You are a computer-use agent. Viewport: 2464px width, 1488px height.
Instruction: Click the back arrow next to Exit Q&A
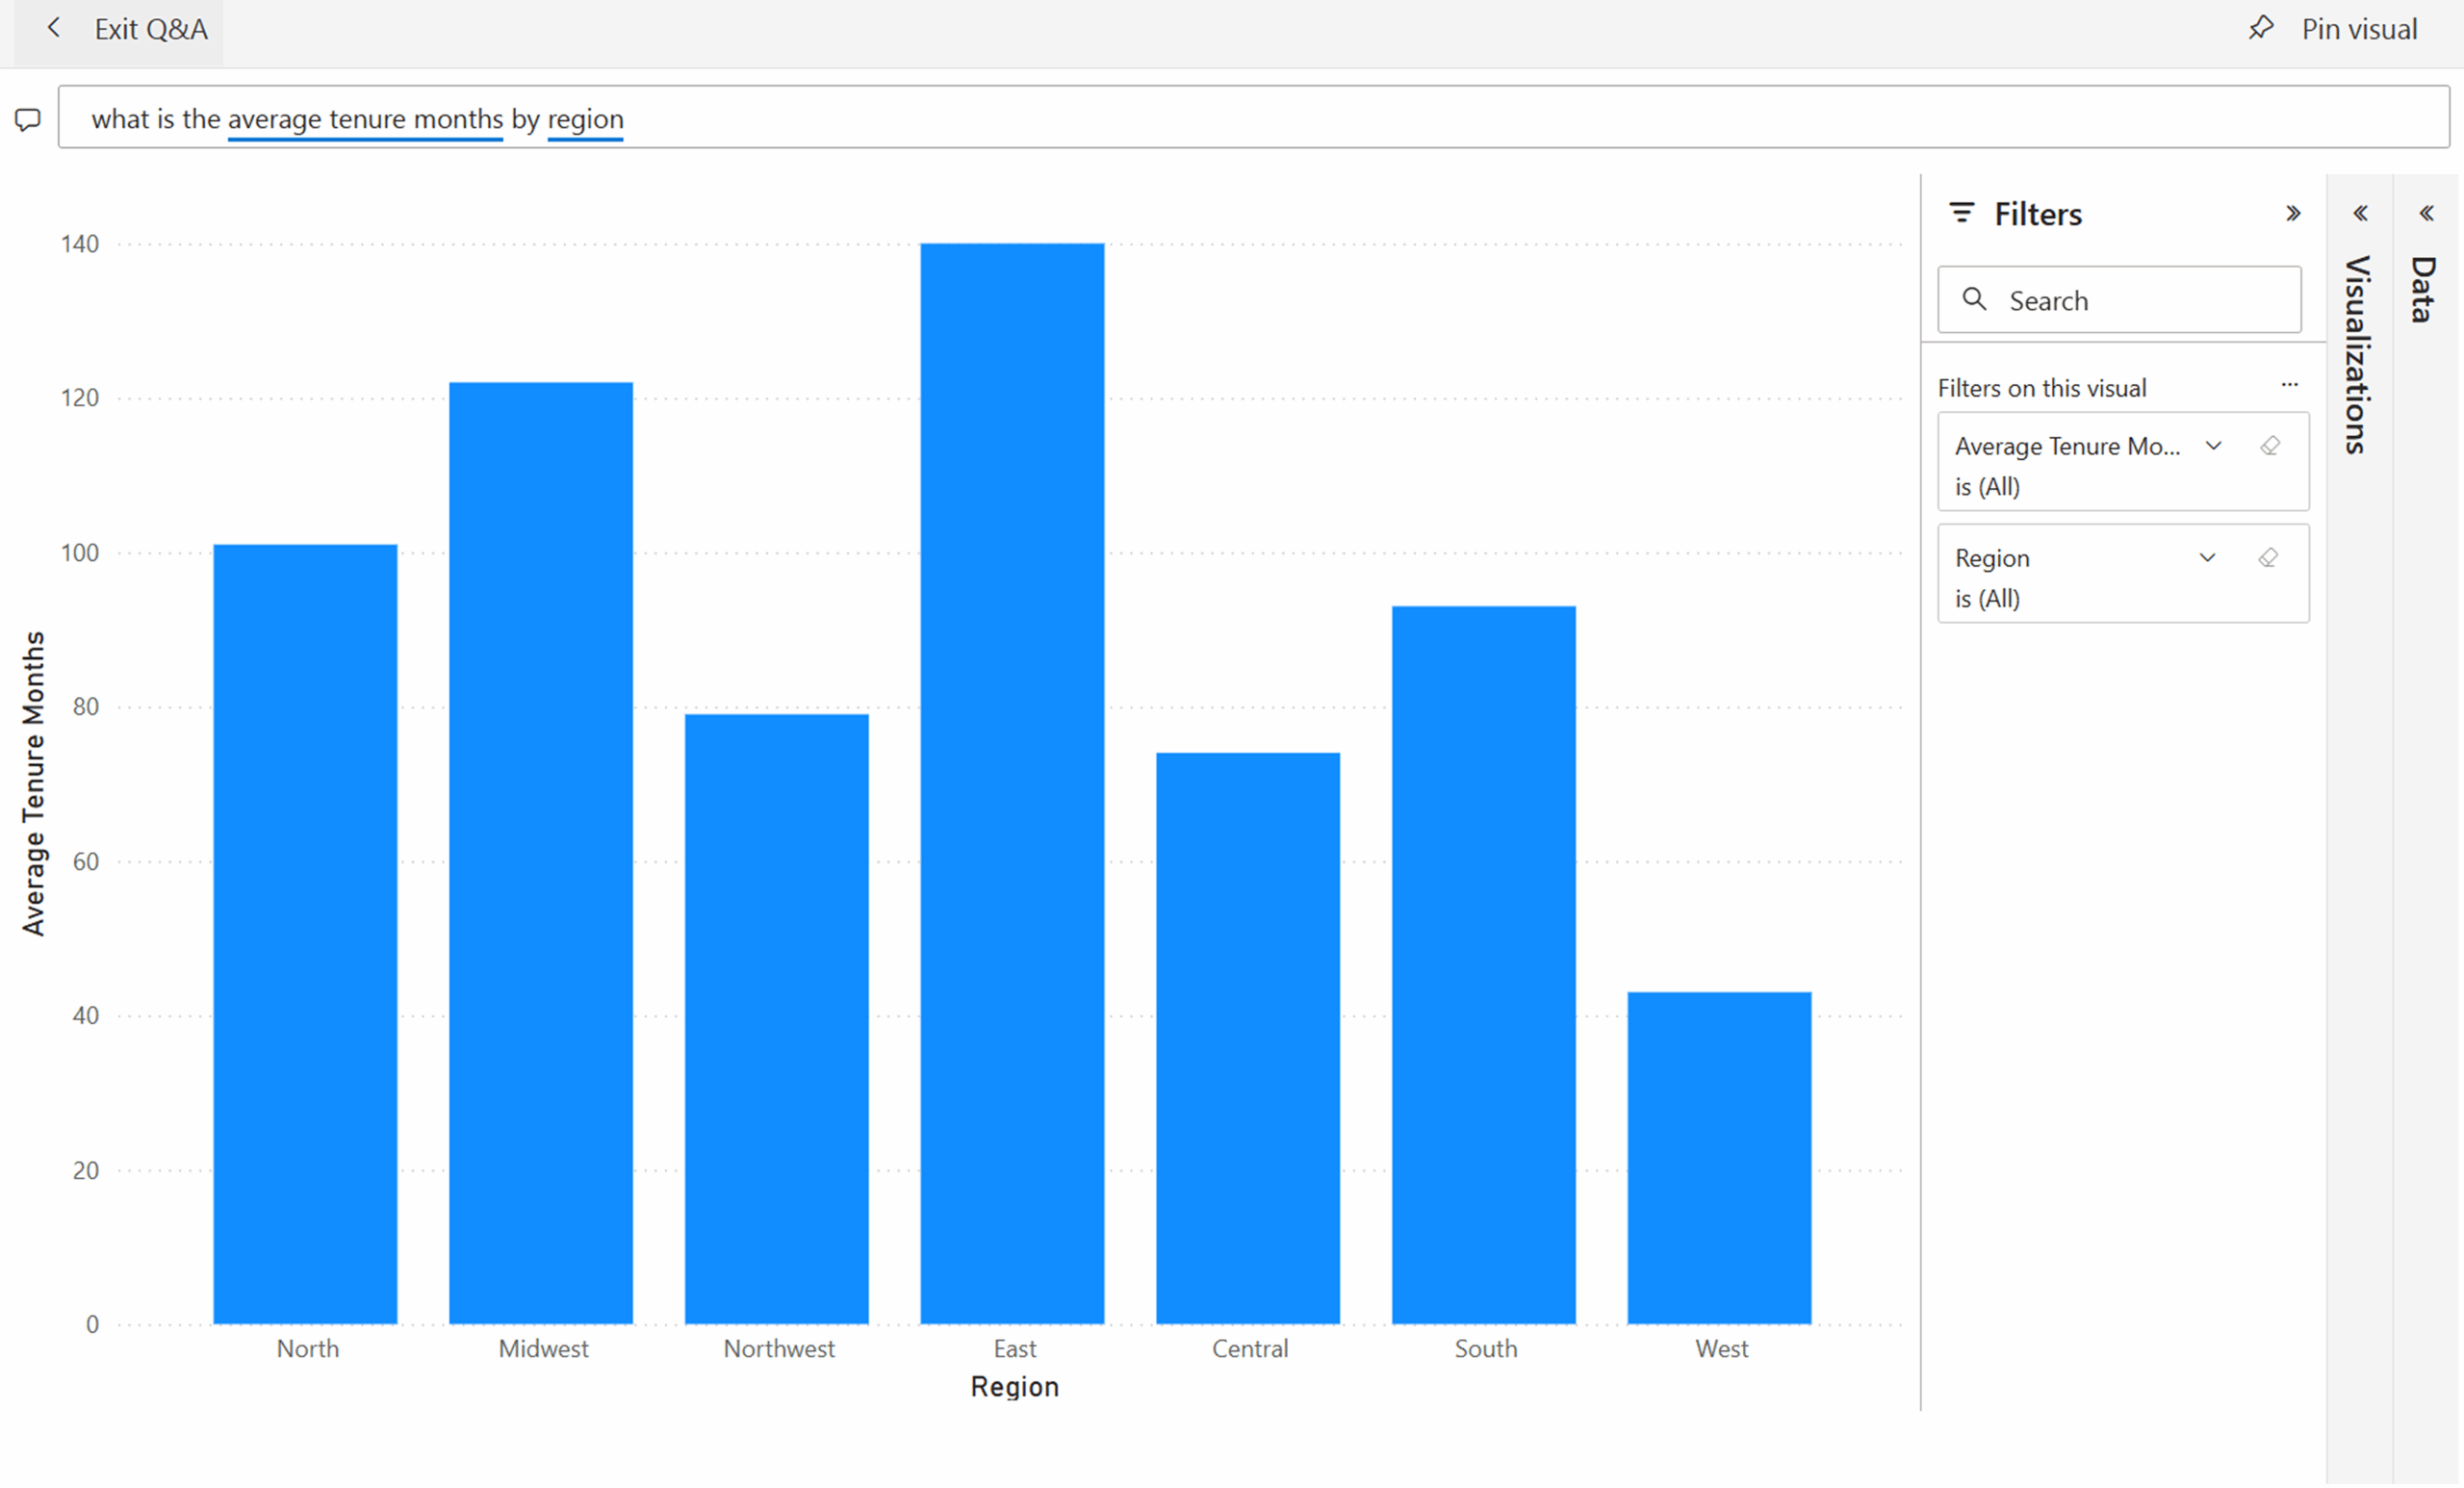click(x=54, y=28)
